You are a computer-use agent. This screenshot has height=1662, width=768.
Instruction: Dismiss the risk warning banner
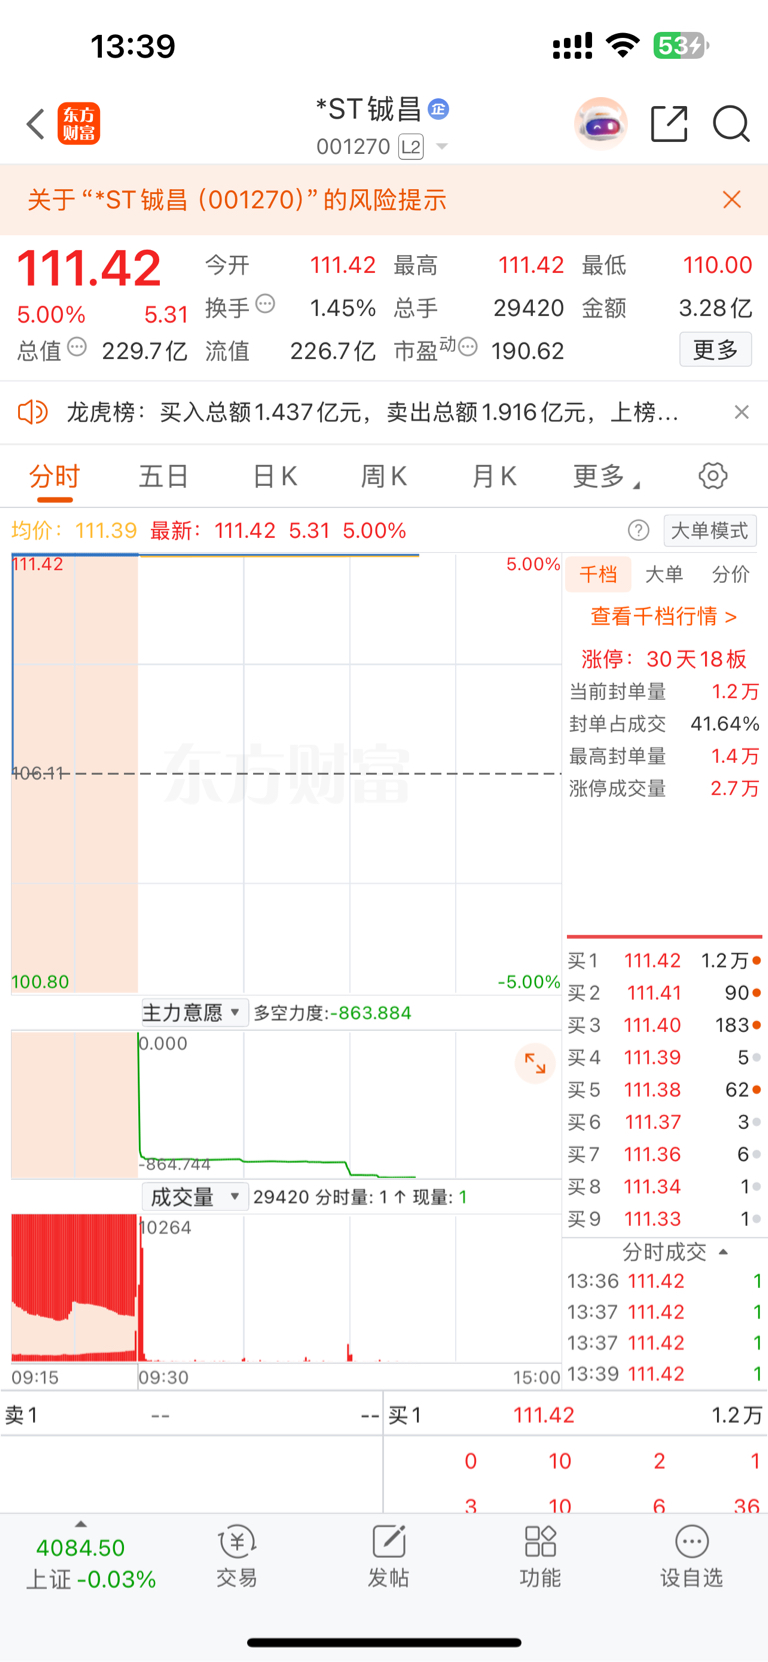pyautogui.click(x=732, y=200)
